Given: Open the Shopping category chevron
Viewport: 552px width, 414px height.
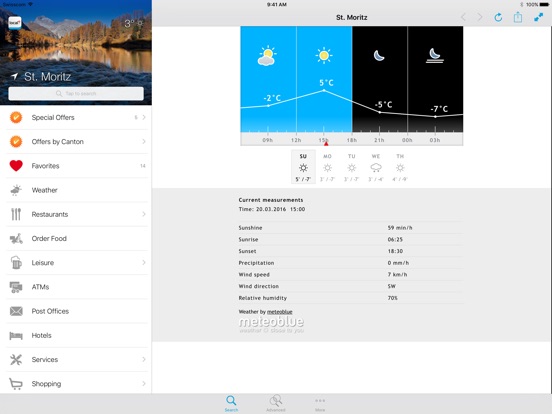Looking at the screenshot, I should pos(144,383).
